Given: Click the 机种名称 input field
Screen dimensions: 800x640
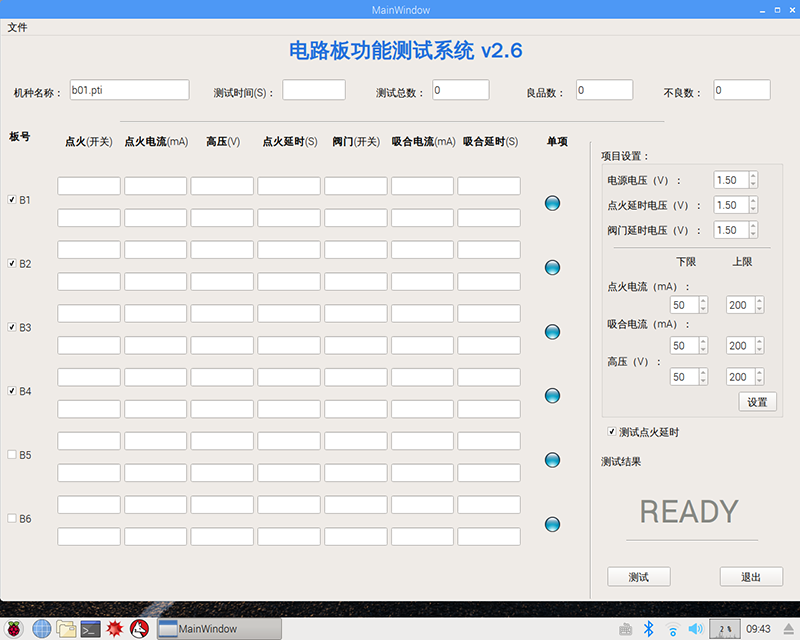Looking at the screenshot, I should pos(129,90).
